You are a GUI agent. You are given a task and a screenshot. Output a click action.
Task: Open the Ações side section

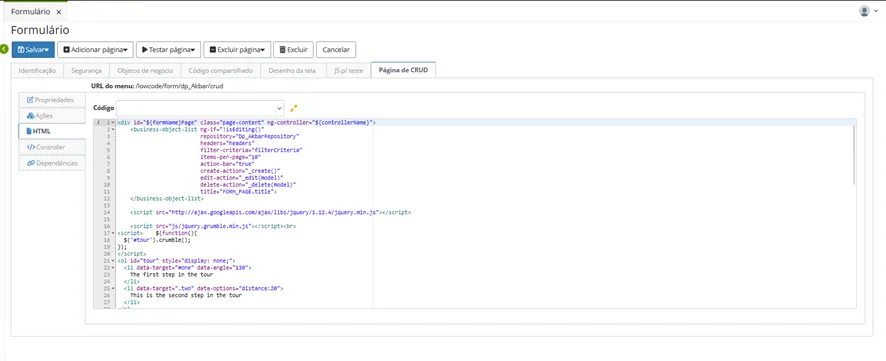coord(52,115)
